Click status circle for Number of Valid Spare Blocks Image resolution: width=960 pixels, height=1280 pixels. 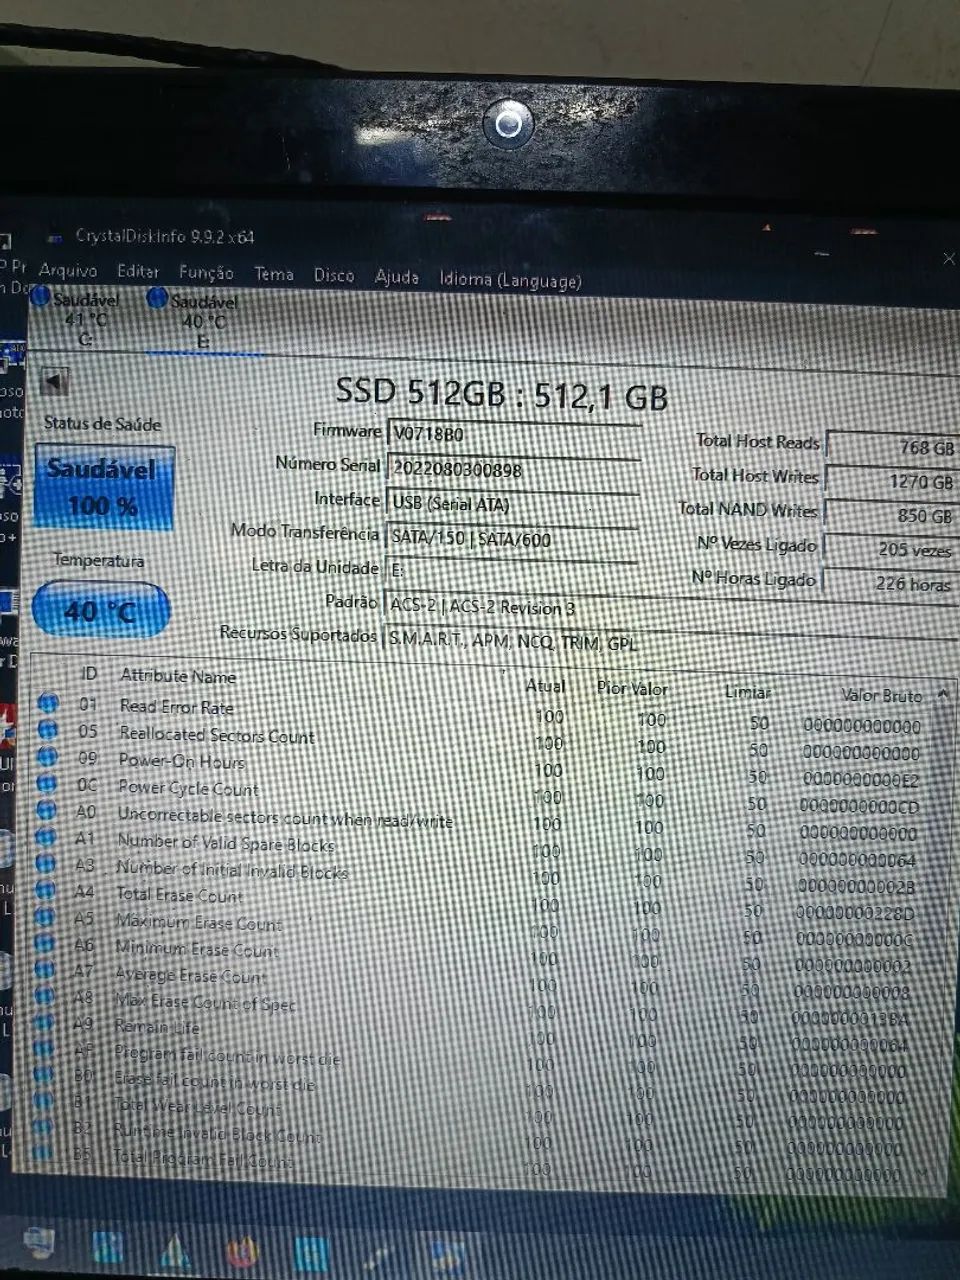coord(46,837)
